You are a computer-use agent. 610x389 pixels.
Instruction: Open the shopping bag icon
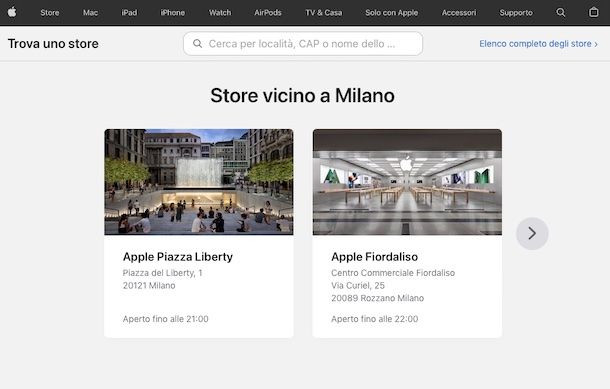coord(594,12)
